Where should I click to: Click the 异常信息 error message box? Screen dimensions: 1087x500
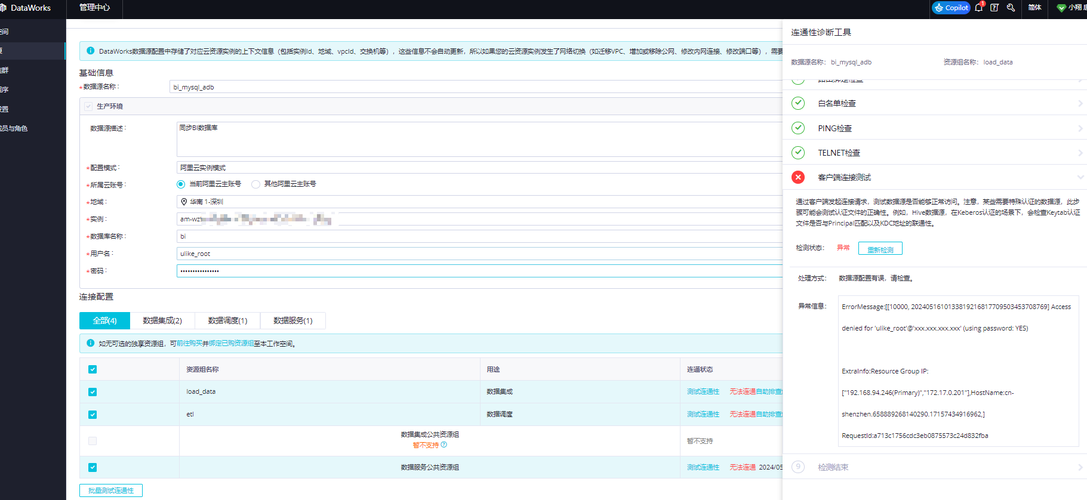(x=958, y=371)
